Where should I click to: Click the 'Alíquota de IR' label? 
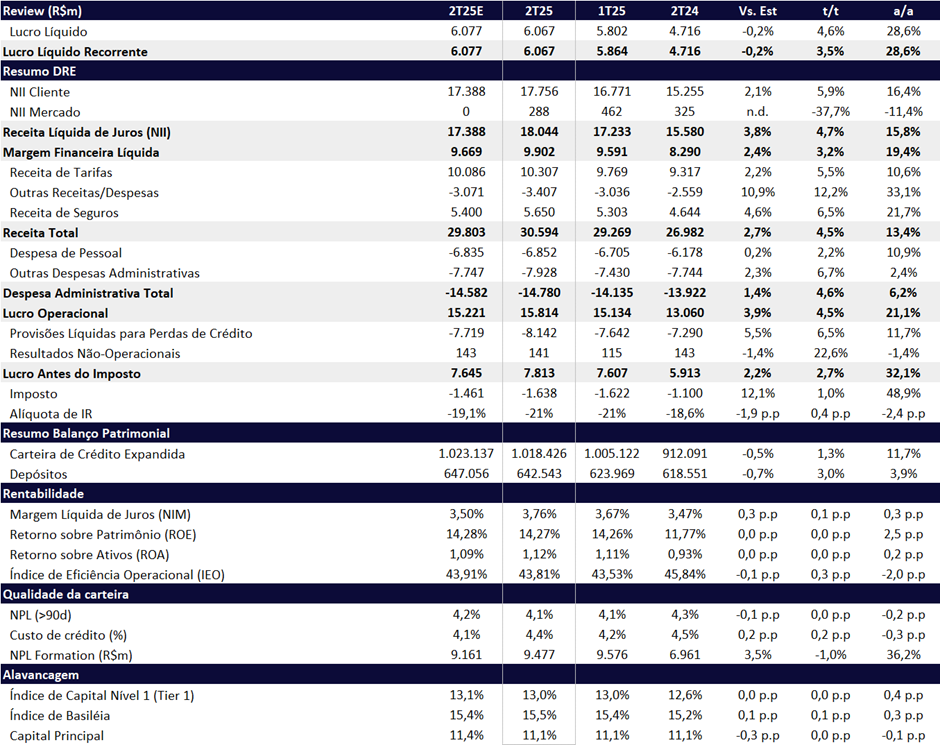click(x=51, y=414)
